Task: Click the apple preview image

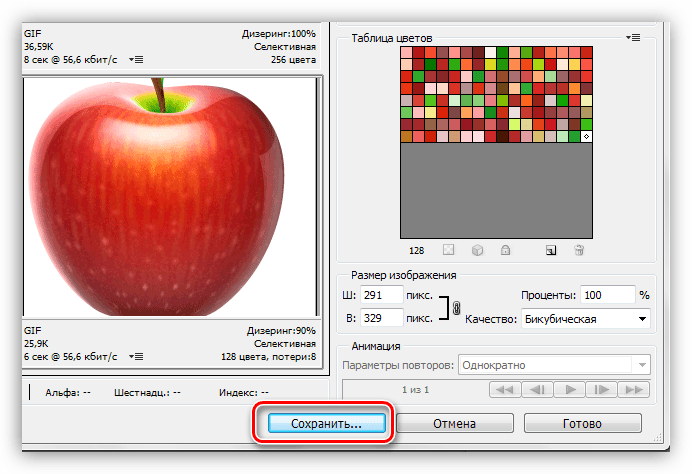Action: [x=170, y=196]
